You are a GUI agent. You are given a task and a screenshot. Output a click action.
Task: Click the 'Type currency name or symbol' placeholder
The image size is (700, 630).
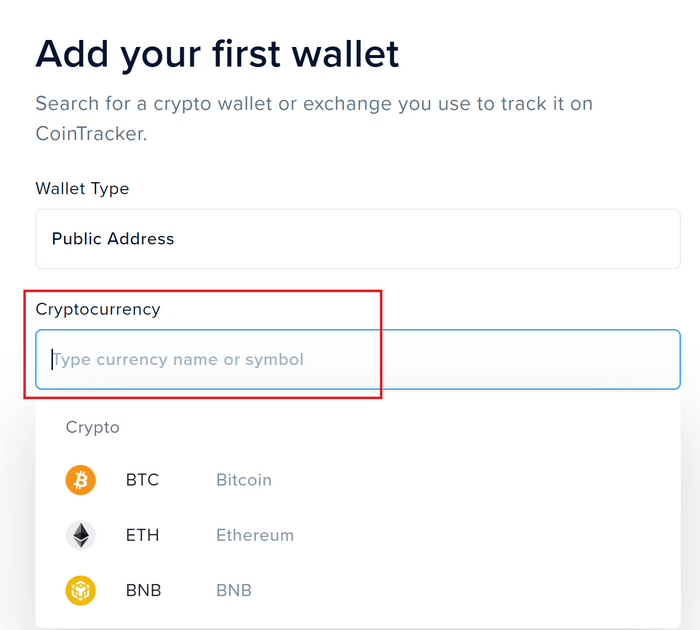(x=178, y=359)
